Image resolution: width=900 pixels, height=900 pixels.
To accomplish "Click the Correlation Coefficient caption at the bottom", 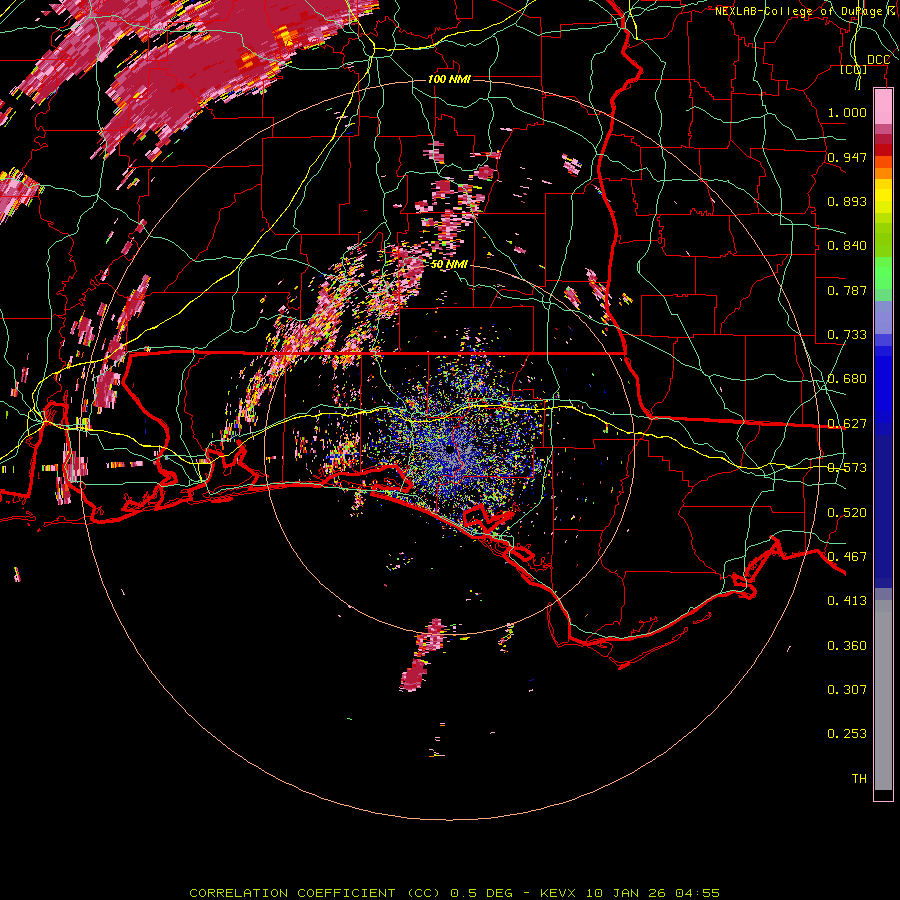I will [x=455, y=893].
